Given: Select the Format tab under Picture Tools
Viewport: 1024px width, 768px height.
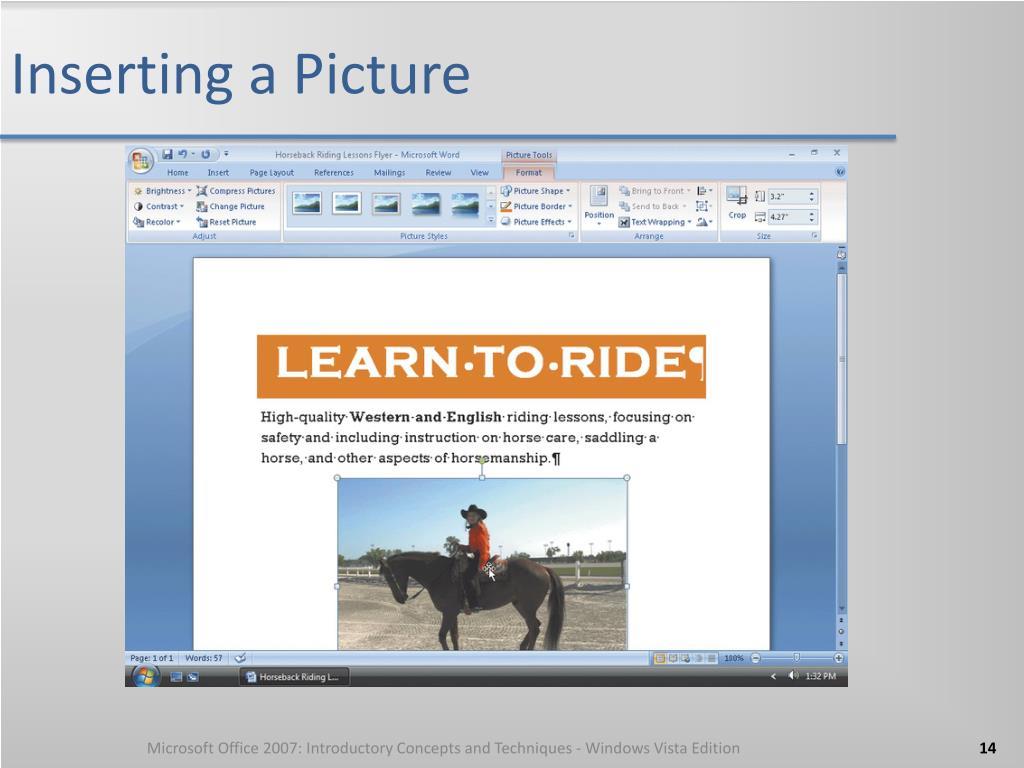Looking at the screenshot, I should tap(528, 172).
